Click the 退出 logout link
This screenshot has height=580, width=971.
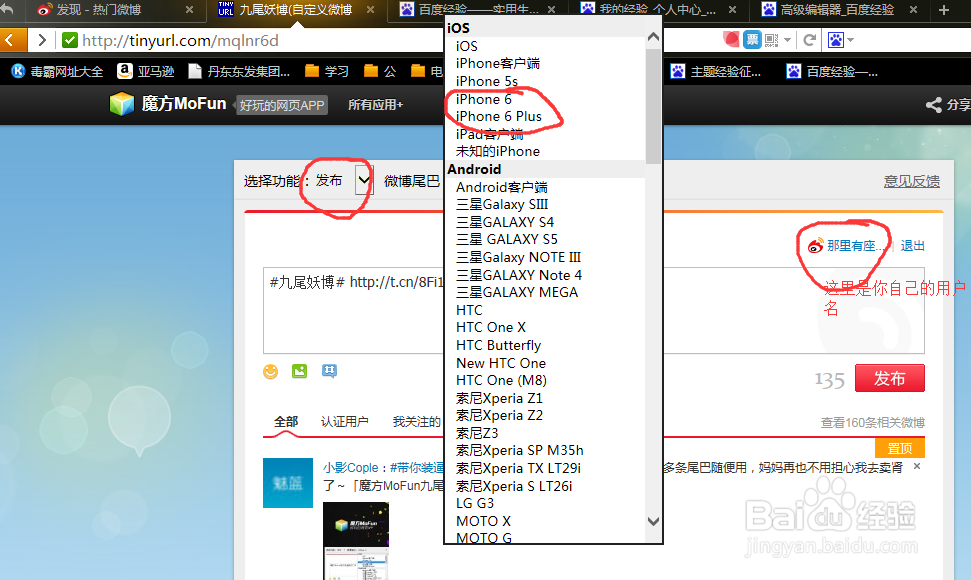pos(912,246)
